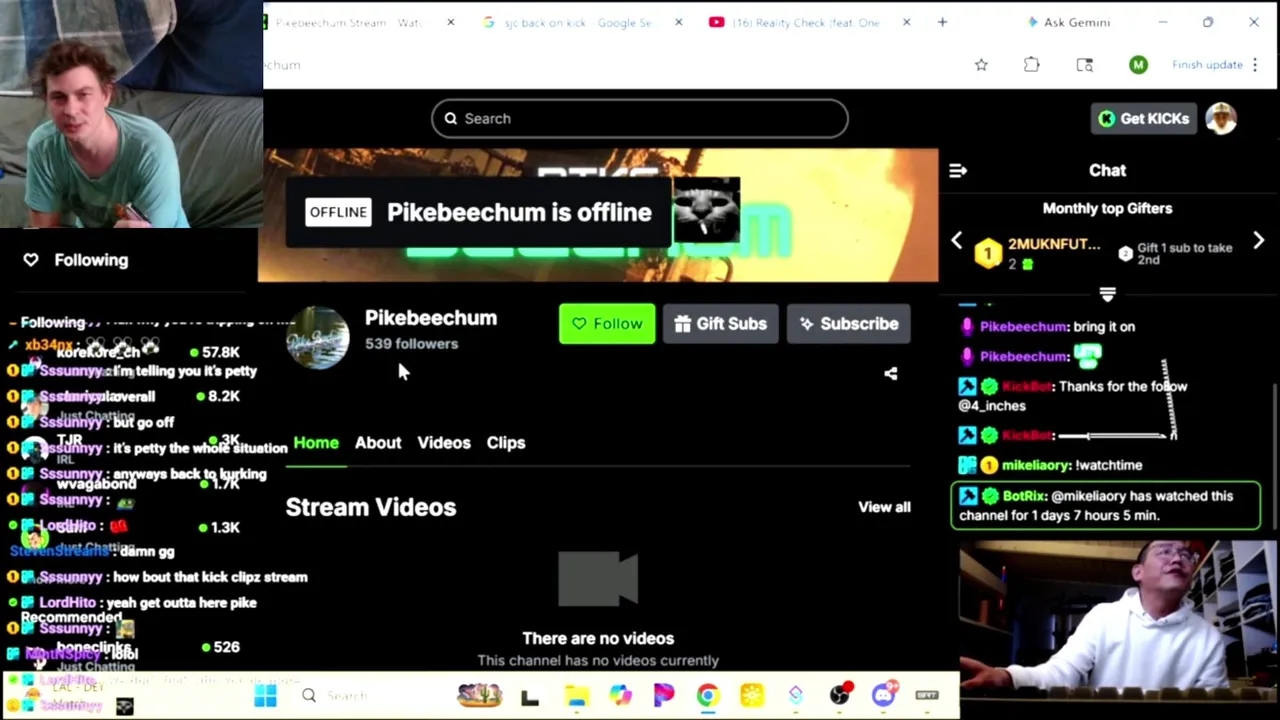The image size is (1280, 720).
Task: Click View all for Stream Videos
Action: (884, 507)
